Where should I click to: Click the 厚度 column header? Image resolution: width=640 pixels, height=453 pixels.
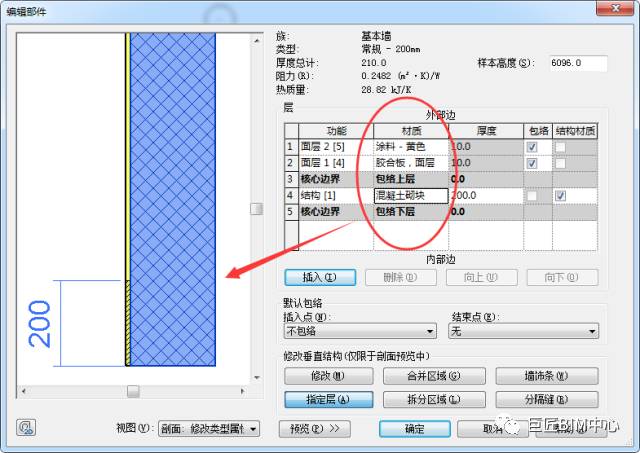[x=486, y=131]
